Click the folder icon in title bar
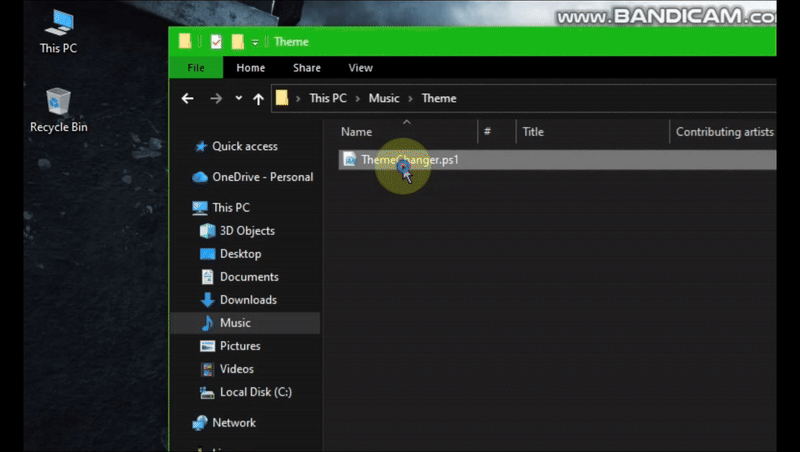The width and height of the screenshot is (800, 452). [185, 41]
